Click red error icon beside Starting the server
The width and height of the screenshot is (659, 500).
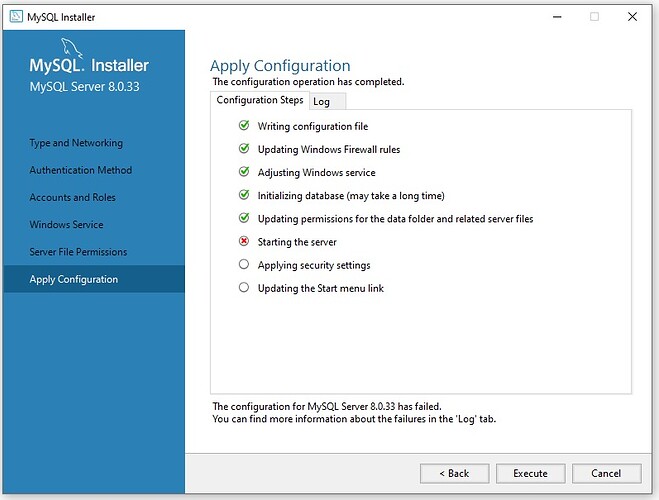pos(244,241)
